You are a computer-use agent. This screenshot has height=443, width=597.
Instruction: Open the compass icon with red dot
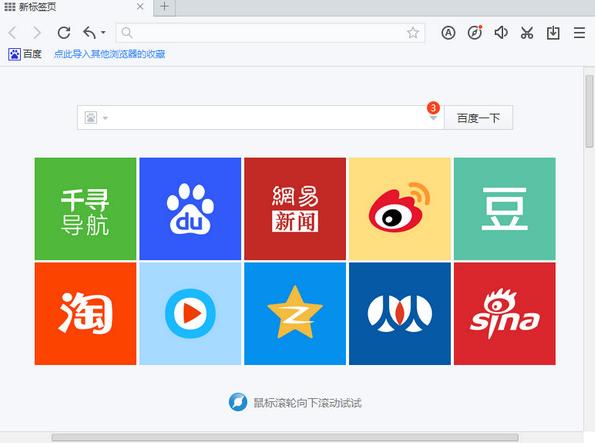click(474, 33)
